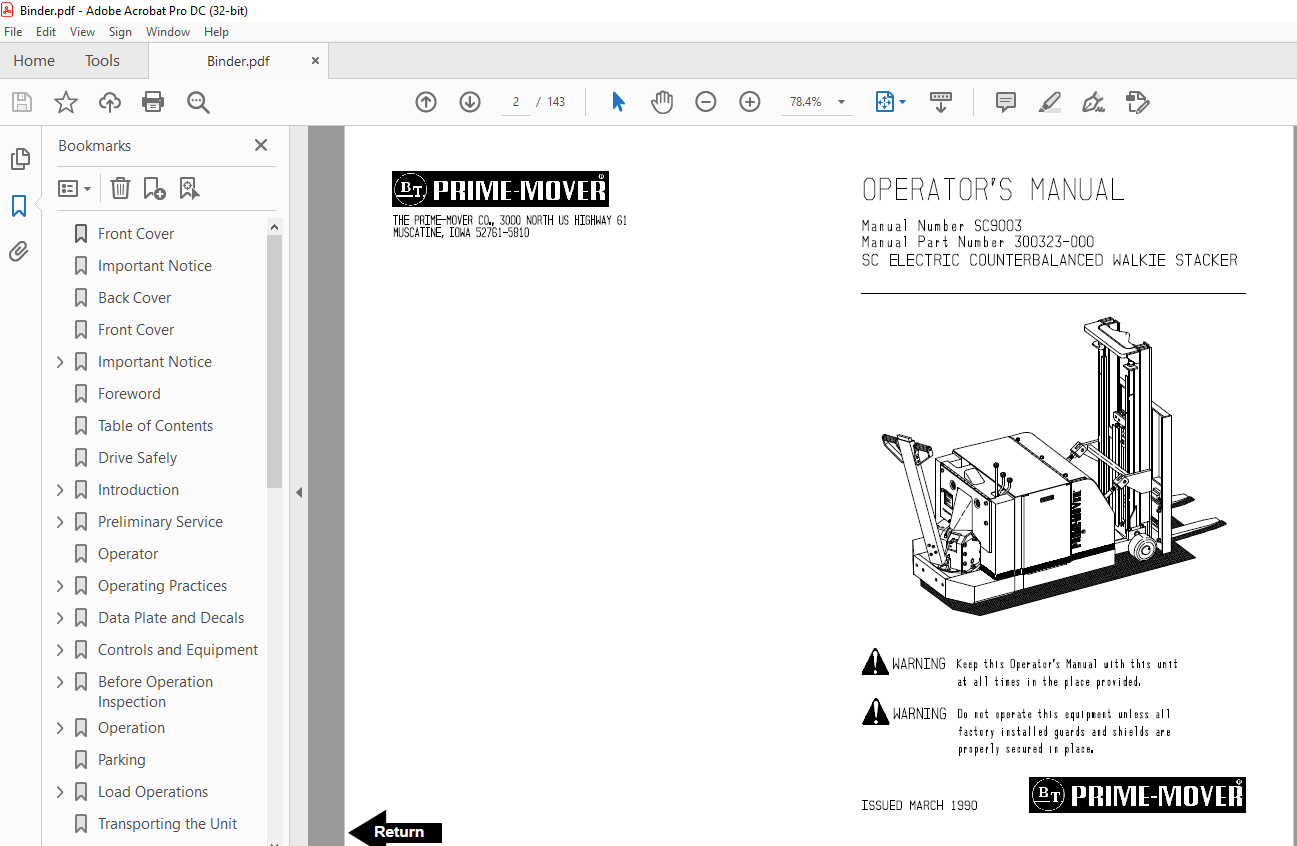This screenshot has height=846, width=1297.
Task: Delete the selected bookmark with trash icon
Action: [120, 188]
